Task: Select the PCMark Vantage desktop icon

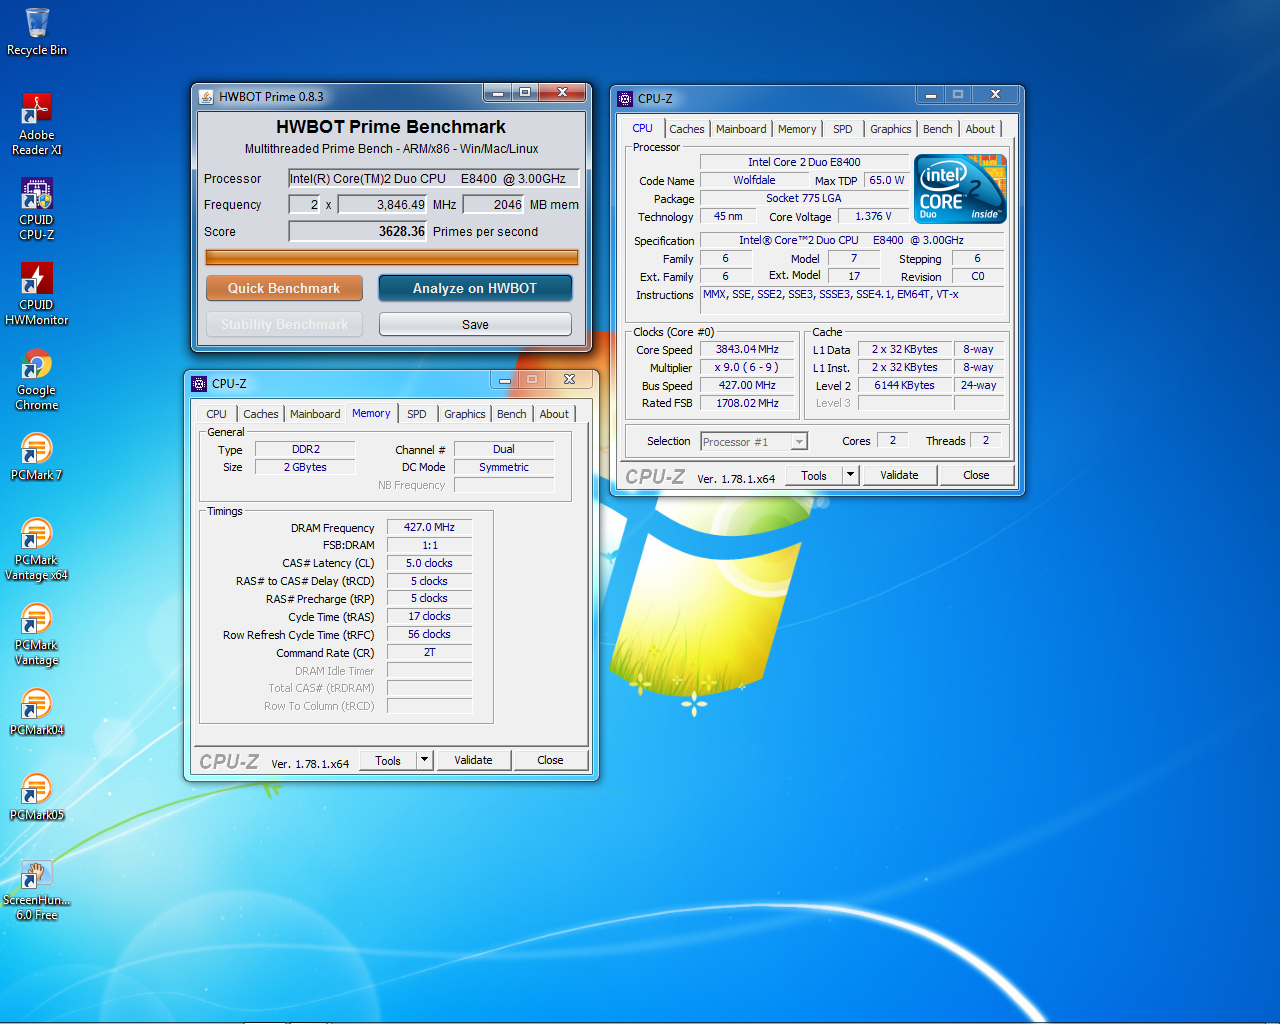Action: (37, 634)
